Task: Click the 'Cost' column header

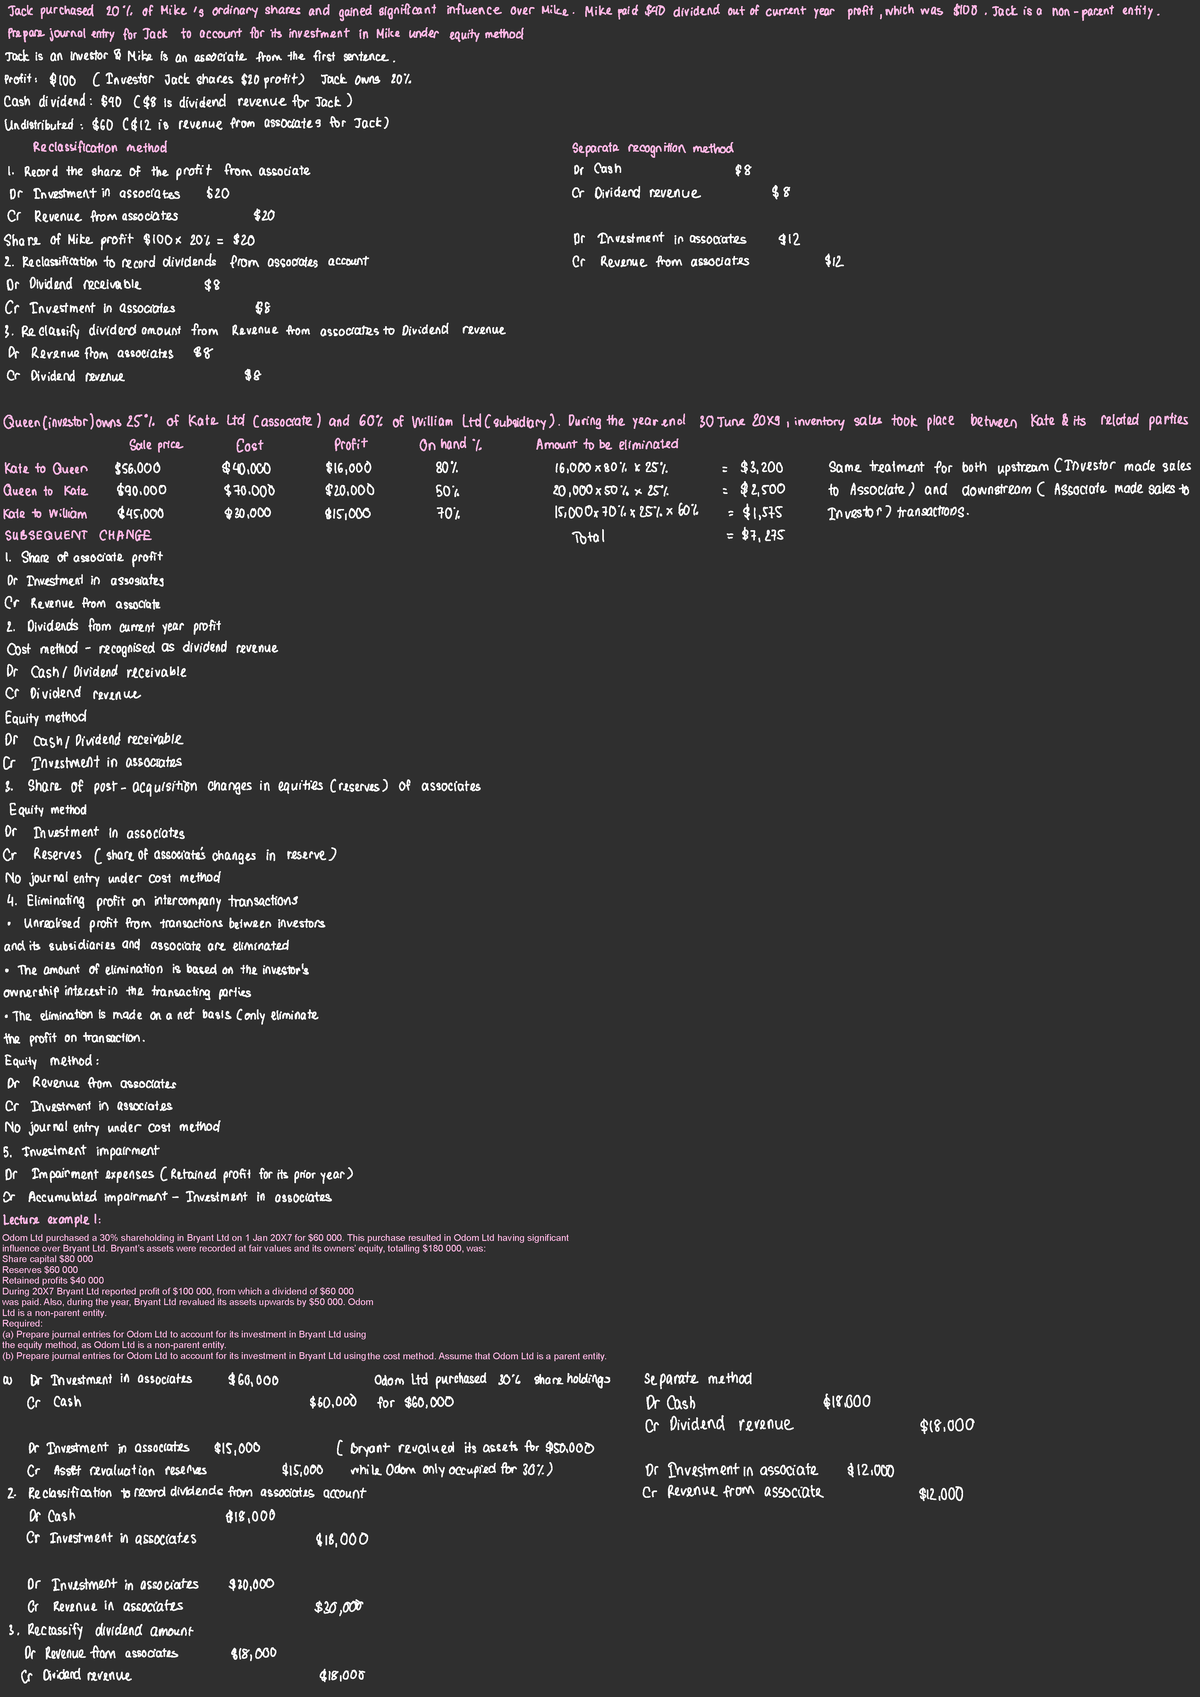Action: [x=250, y=445]
